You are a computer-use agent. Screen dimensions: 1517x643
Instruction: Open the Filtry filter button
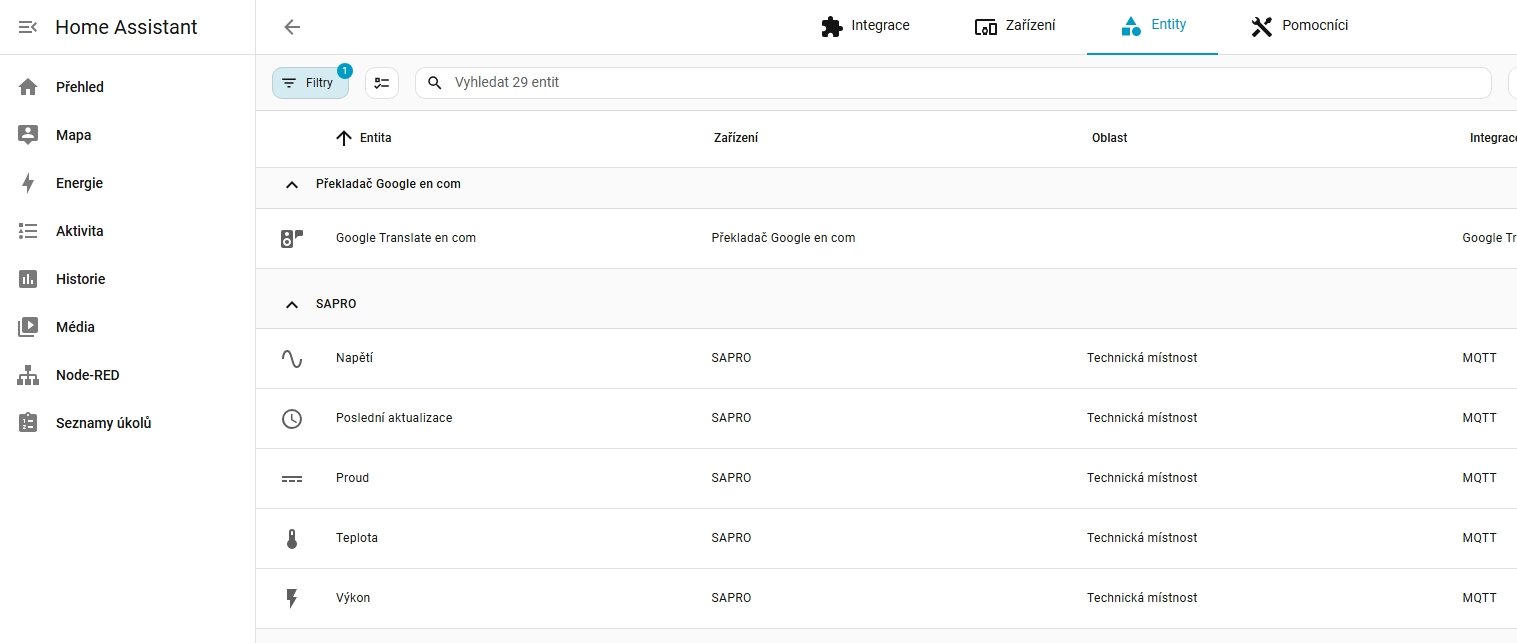310,83
